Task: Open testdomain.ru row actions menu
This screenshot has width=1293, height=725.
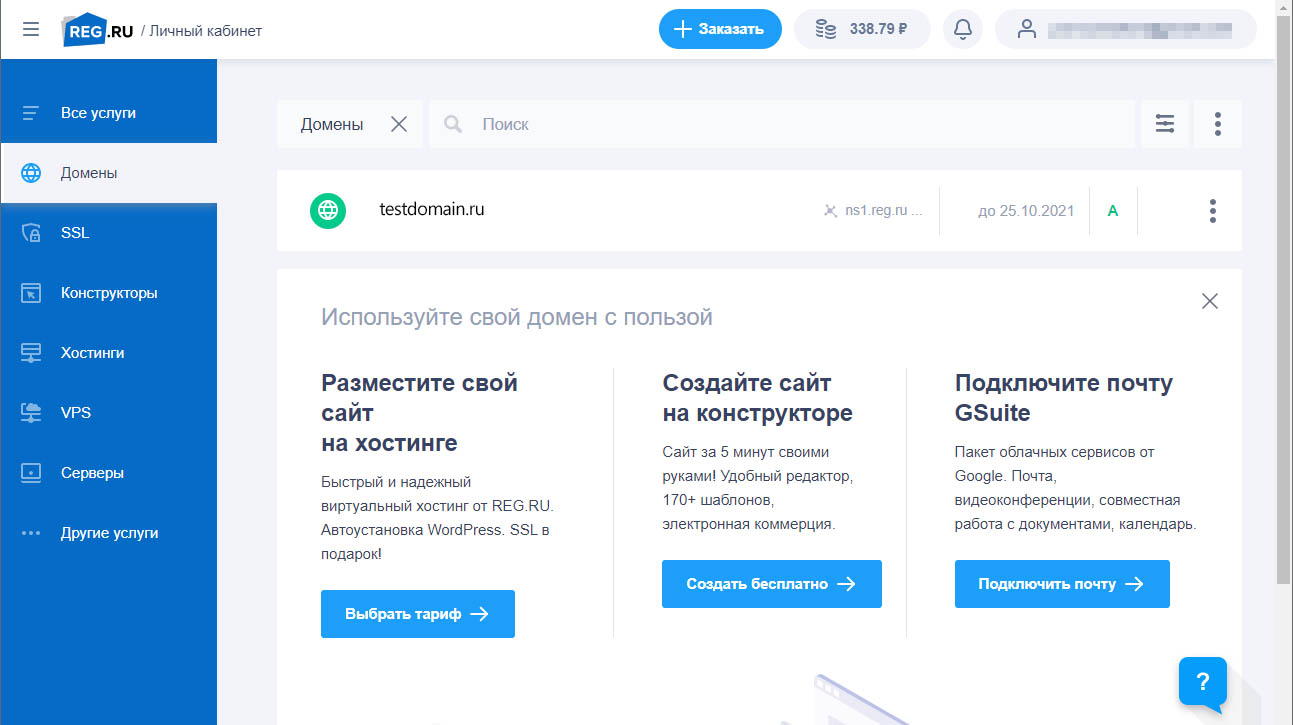Action: tap(1213, 211)
